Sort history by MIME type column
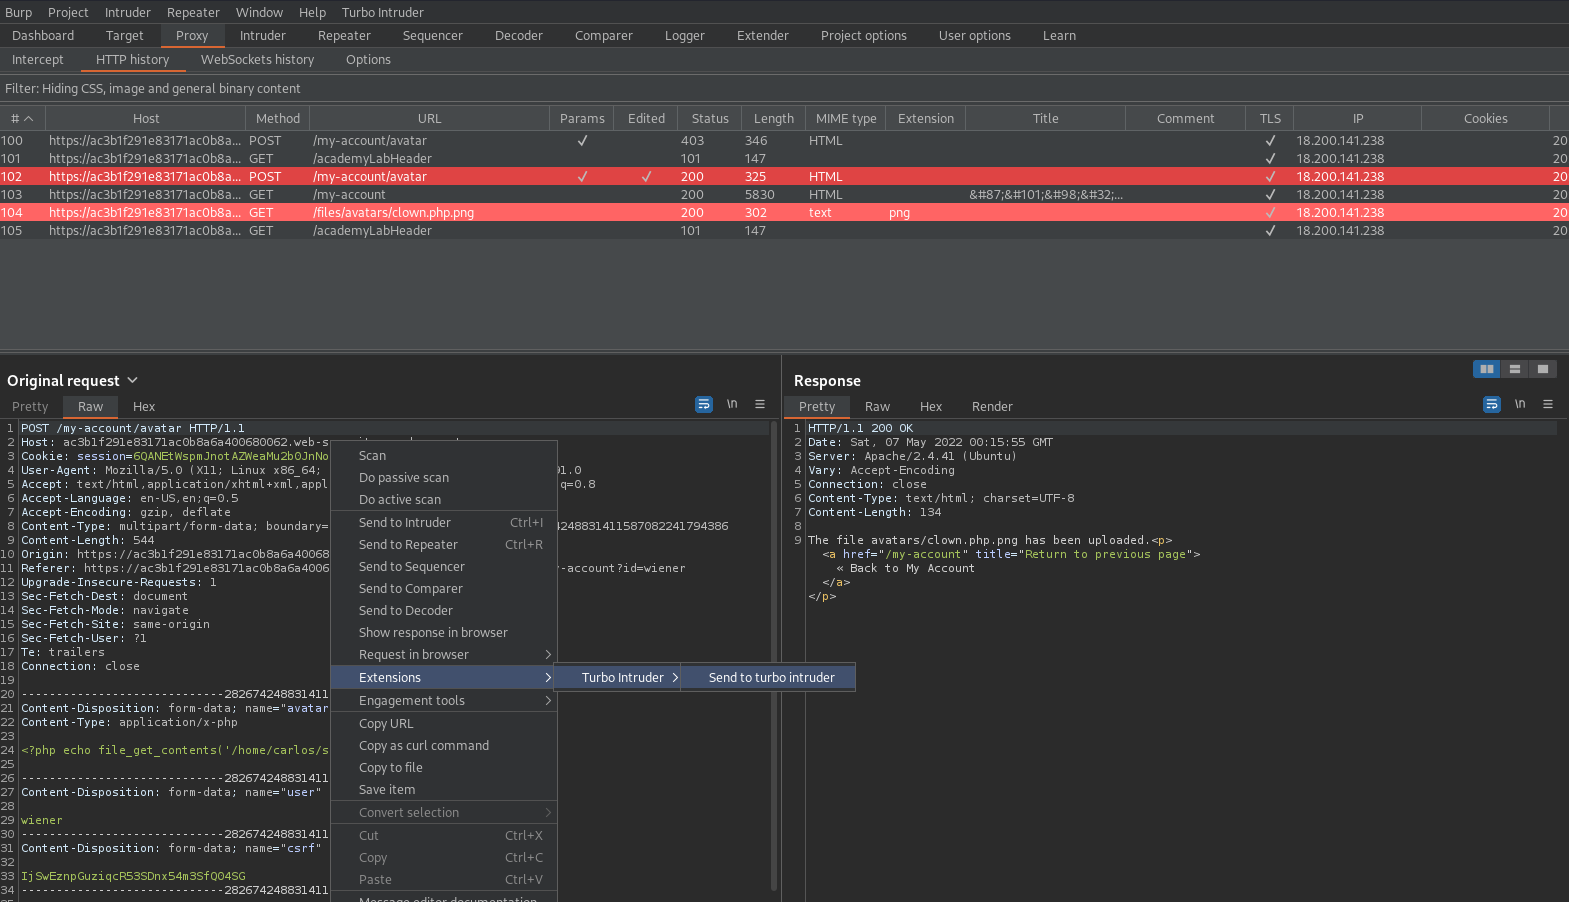Image resolution: width=1569 pixels, height=902 pixels. point(846,118)
